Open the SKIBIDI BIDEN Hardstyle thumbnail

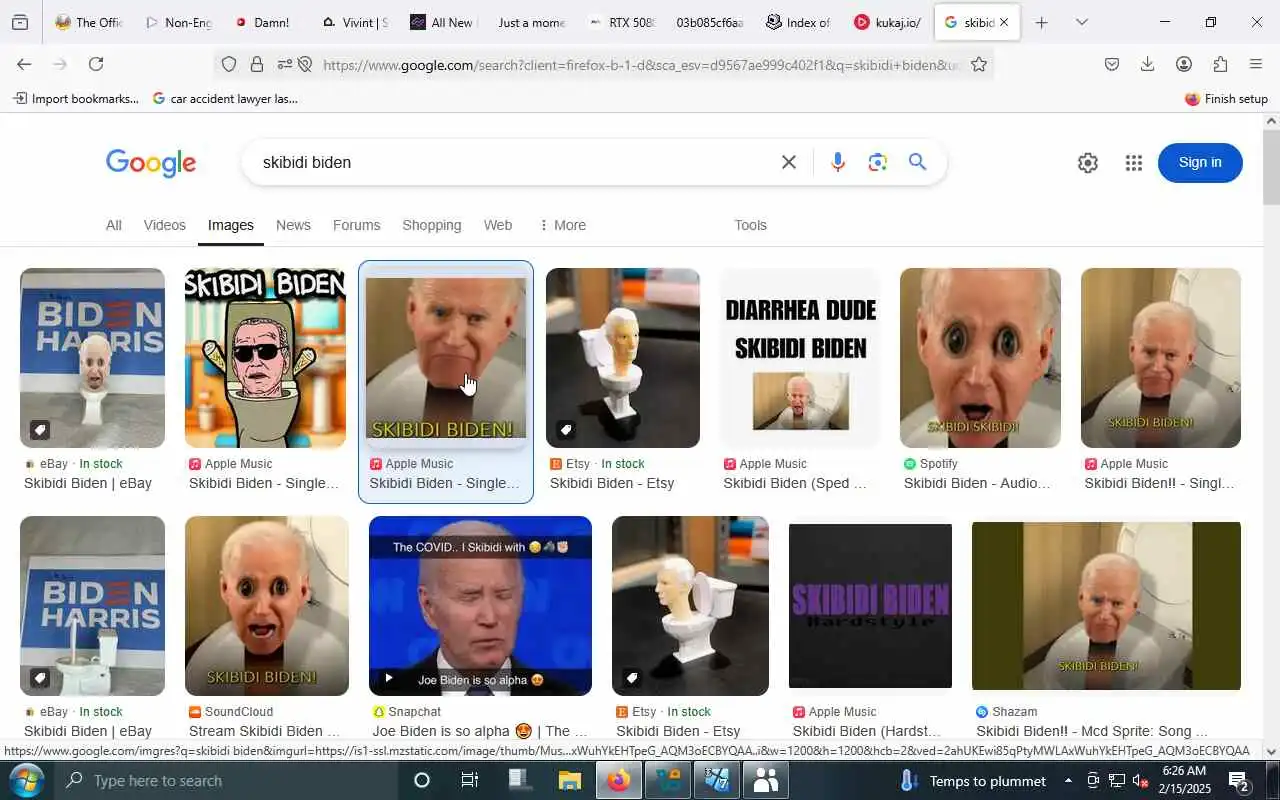tap(870, 606)
